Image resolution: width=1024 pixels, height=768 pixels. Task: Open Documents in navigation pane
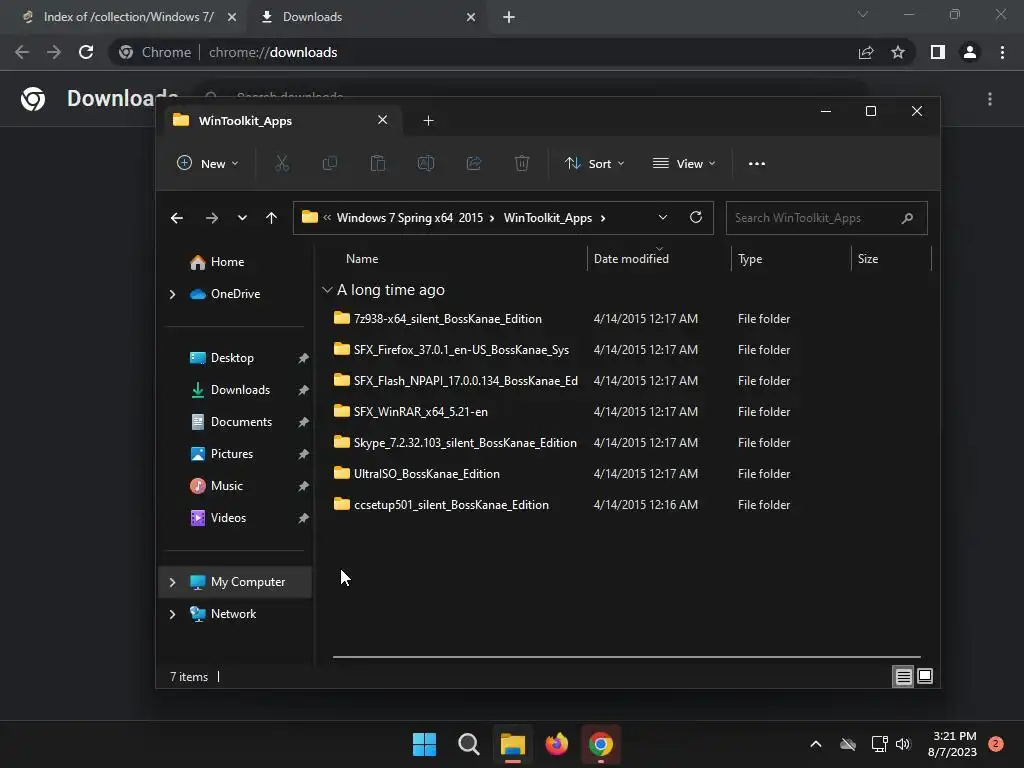point(241,422)
